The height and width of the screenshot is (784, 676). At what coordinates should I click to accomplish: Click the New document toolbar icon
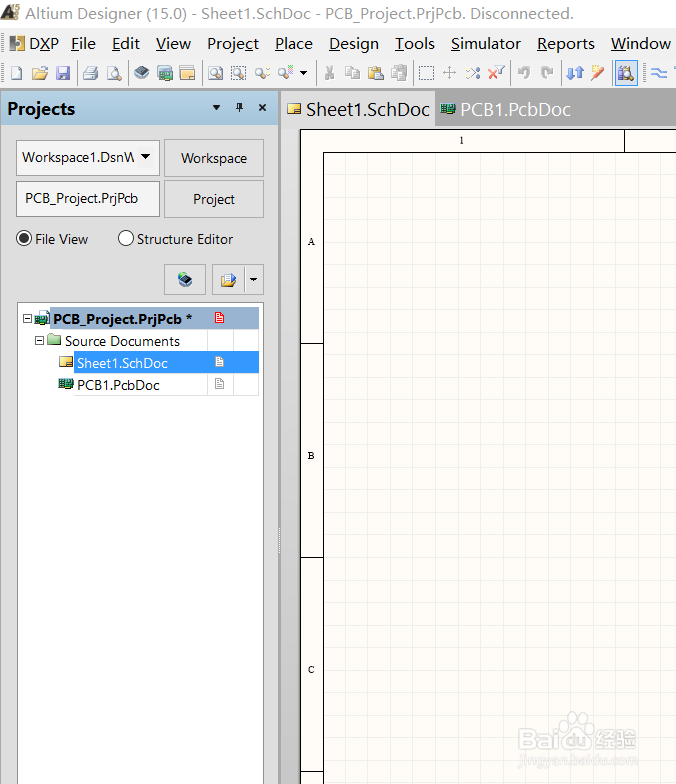click(x=16, y=74)
